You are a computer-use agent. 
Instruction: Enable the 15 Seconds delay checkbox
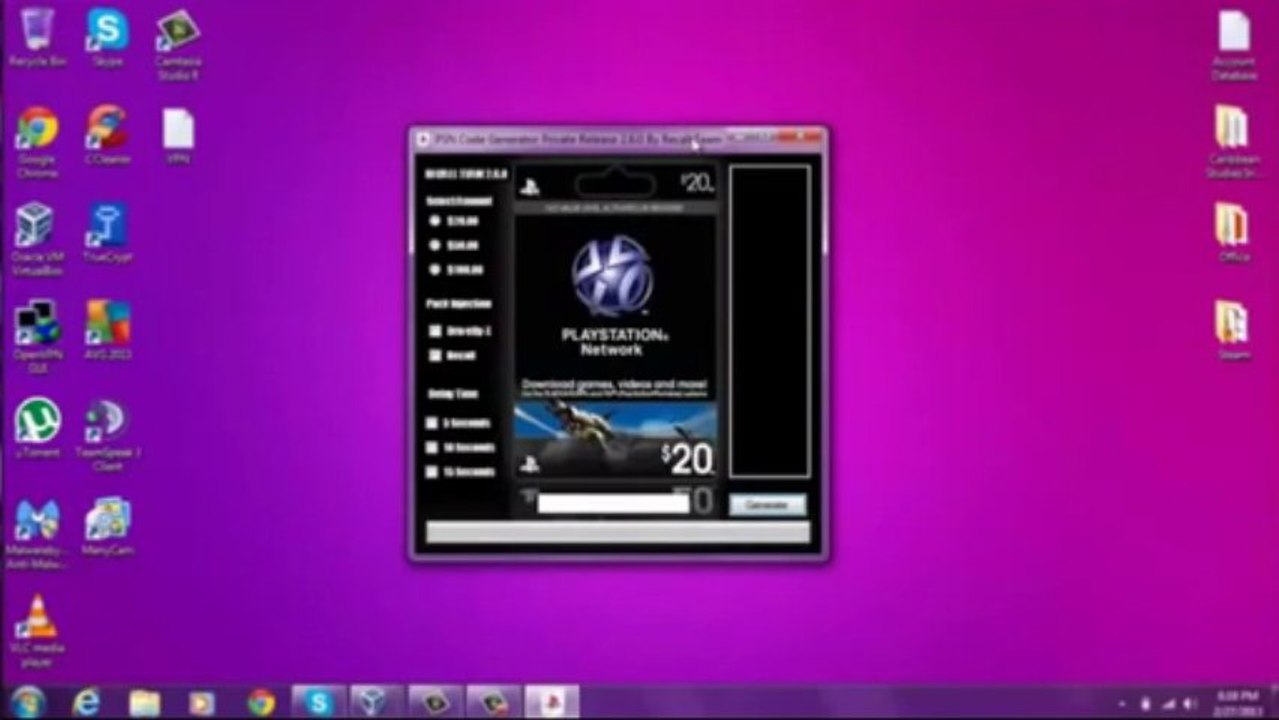(x=432, y=472)
